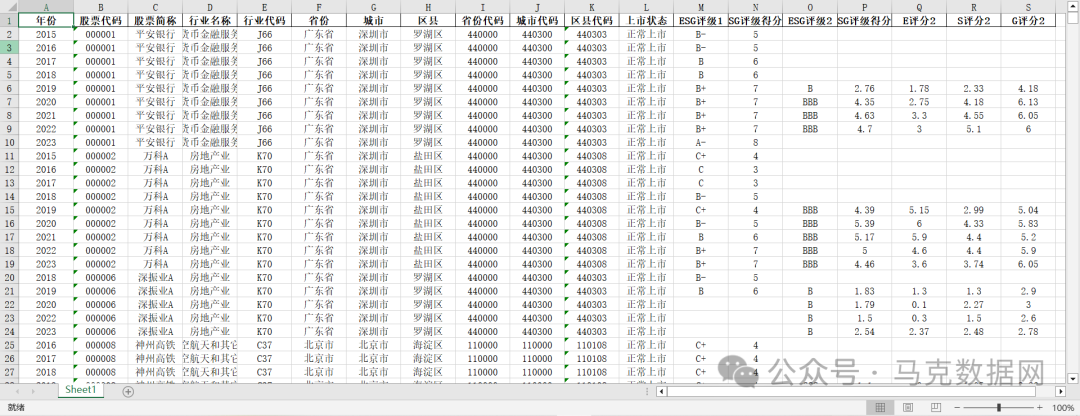The image size is (1080, 416).
Task: Switch to Page Layout view in status bar
Action: point(908,408)
